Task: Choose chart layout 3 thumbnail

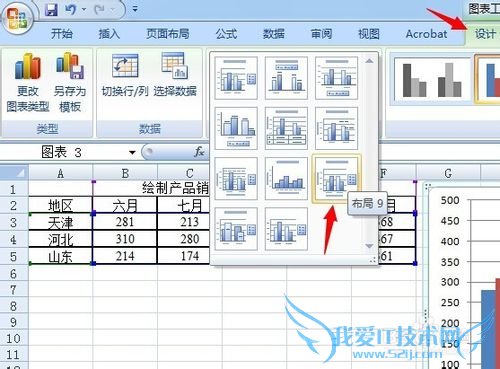Action: coord(337,78)
